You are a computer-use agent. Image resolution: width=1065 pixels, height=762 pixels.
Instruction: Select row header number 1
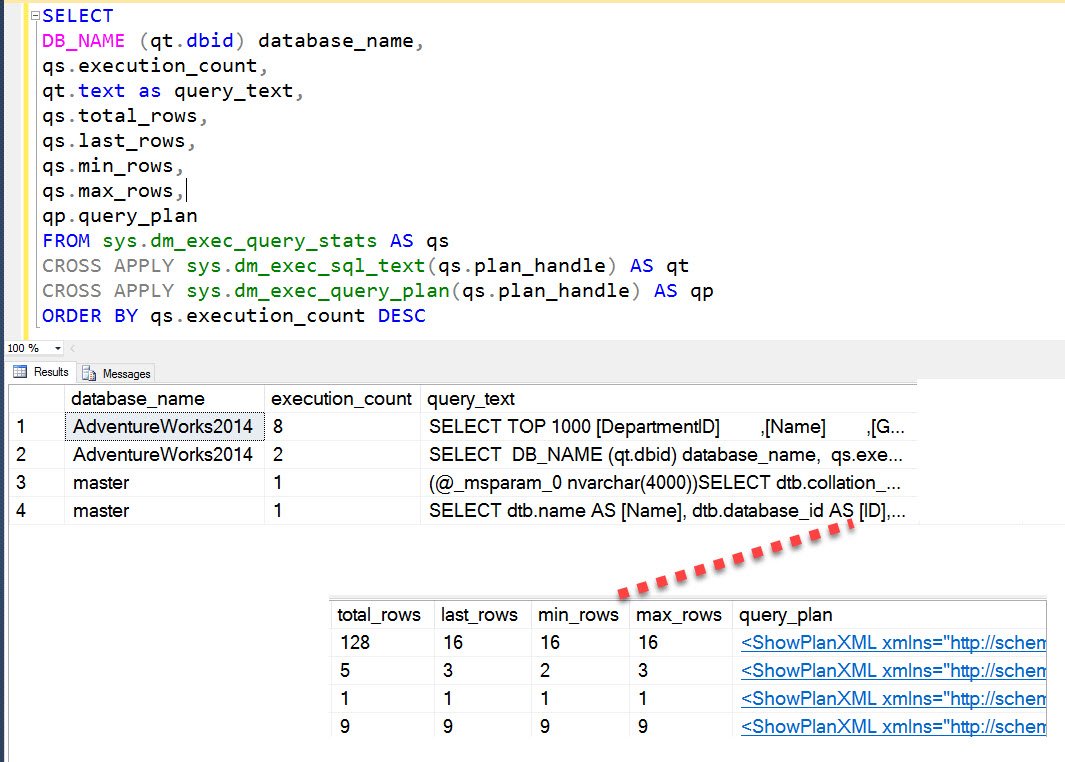tap(36, 427)
